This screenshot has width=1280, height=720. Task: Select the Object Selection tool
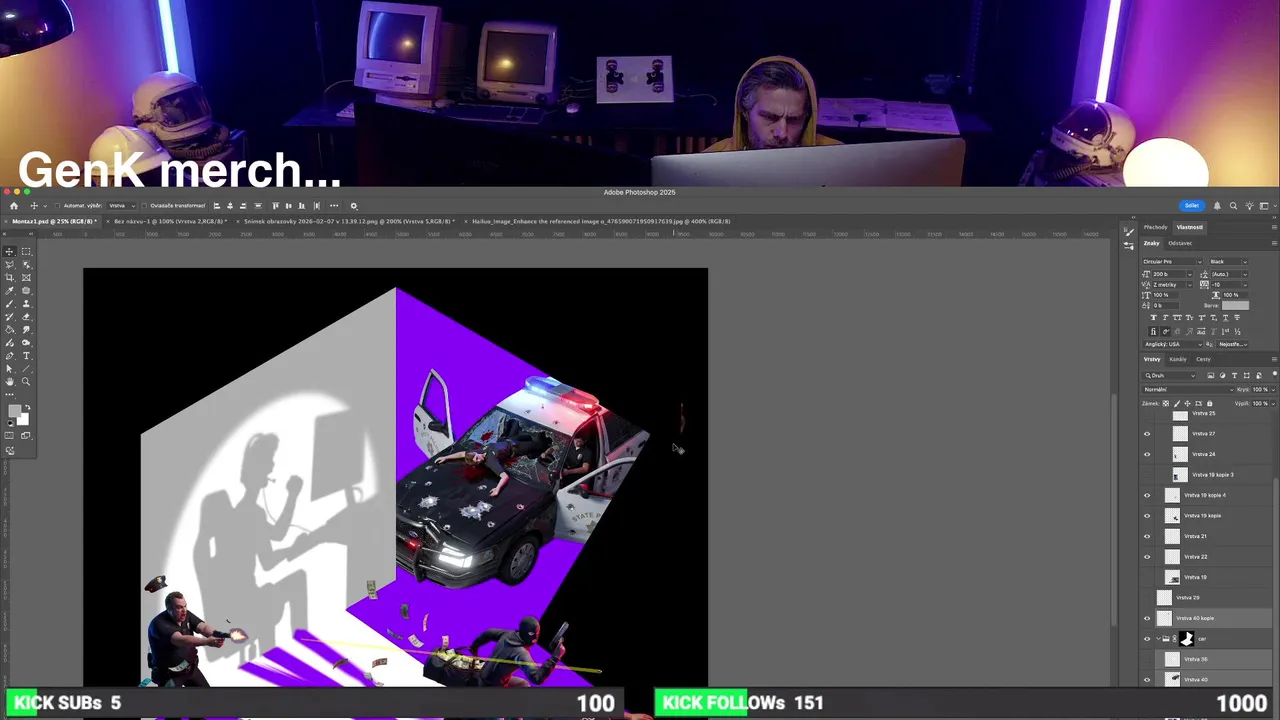26,264
